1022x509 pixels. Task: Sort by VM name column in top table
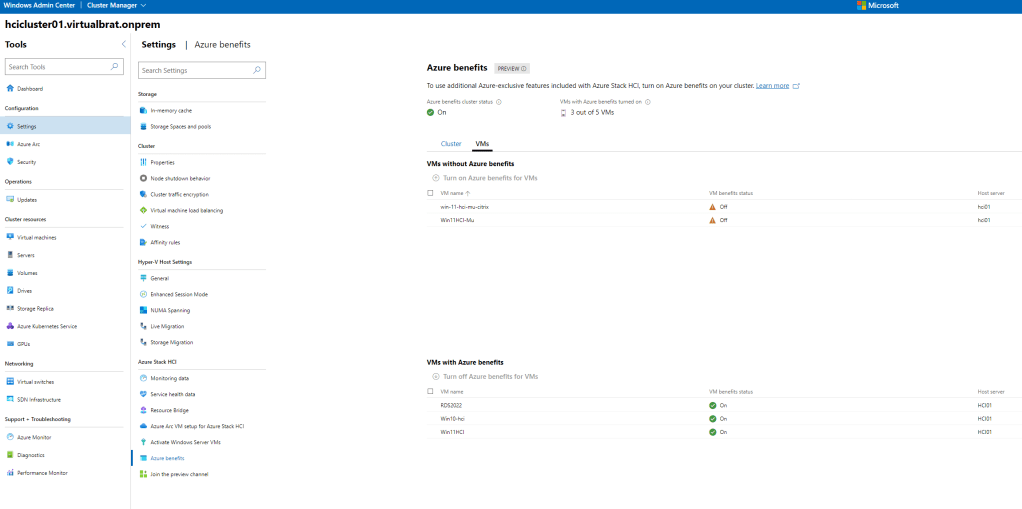[x=455, y=192]
